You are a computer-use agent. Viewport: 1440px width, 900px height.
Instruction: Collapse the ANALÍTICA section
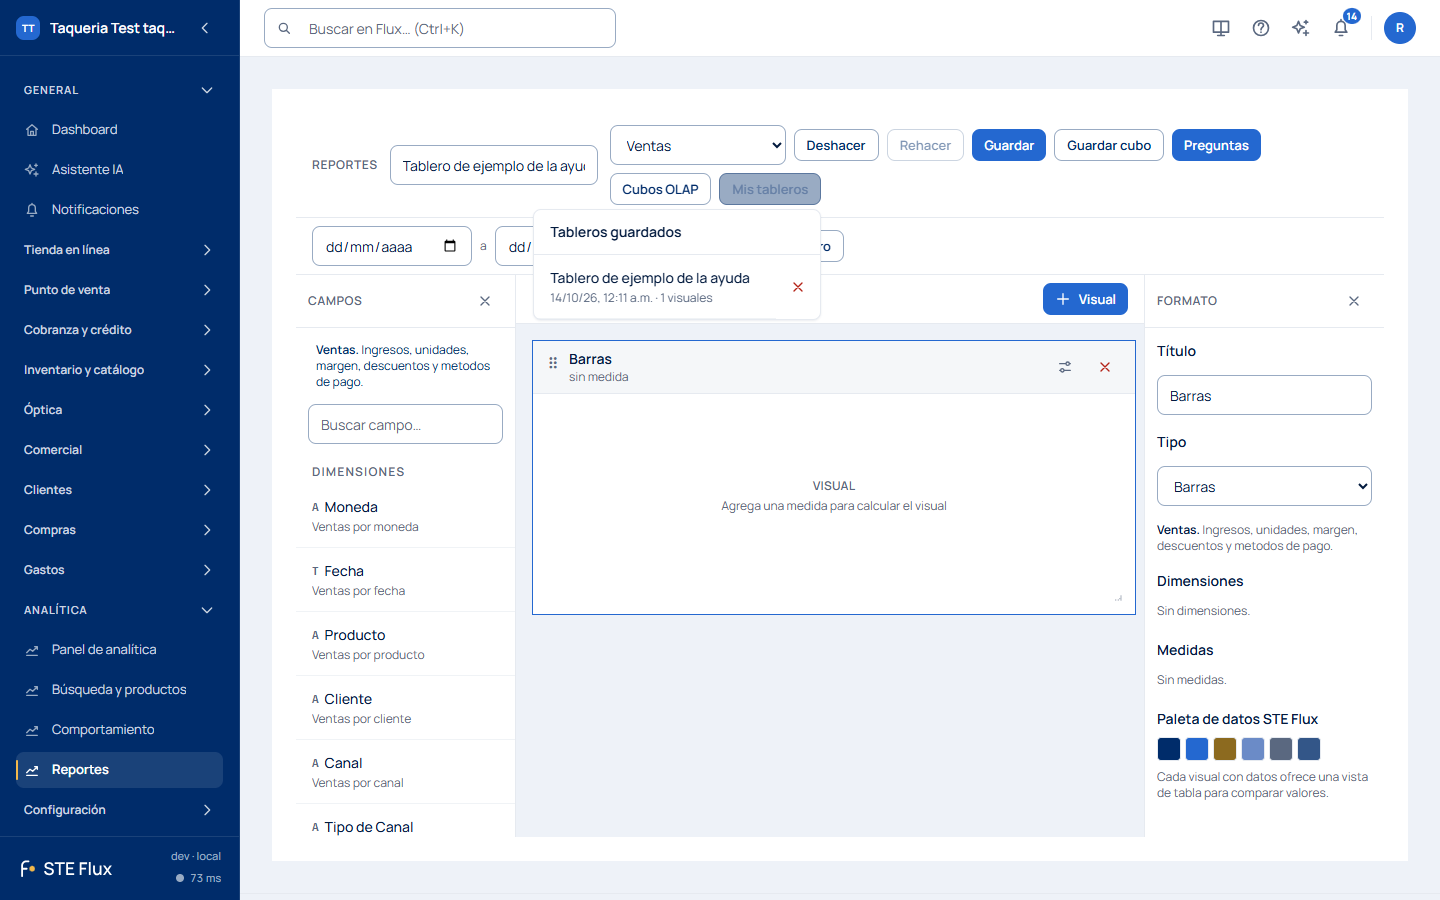click(119, 610)
